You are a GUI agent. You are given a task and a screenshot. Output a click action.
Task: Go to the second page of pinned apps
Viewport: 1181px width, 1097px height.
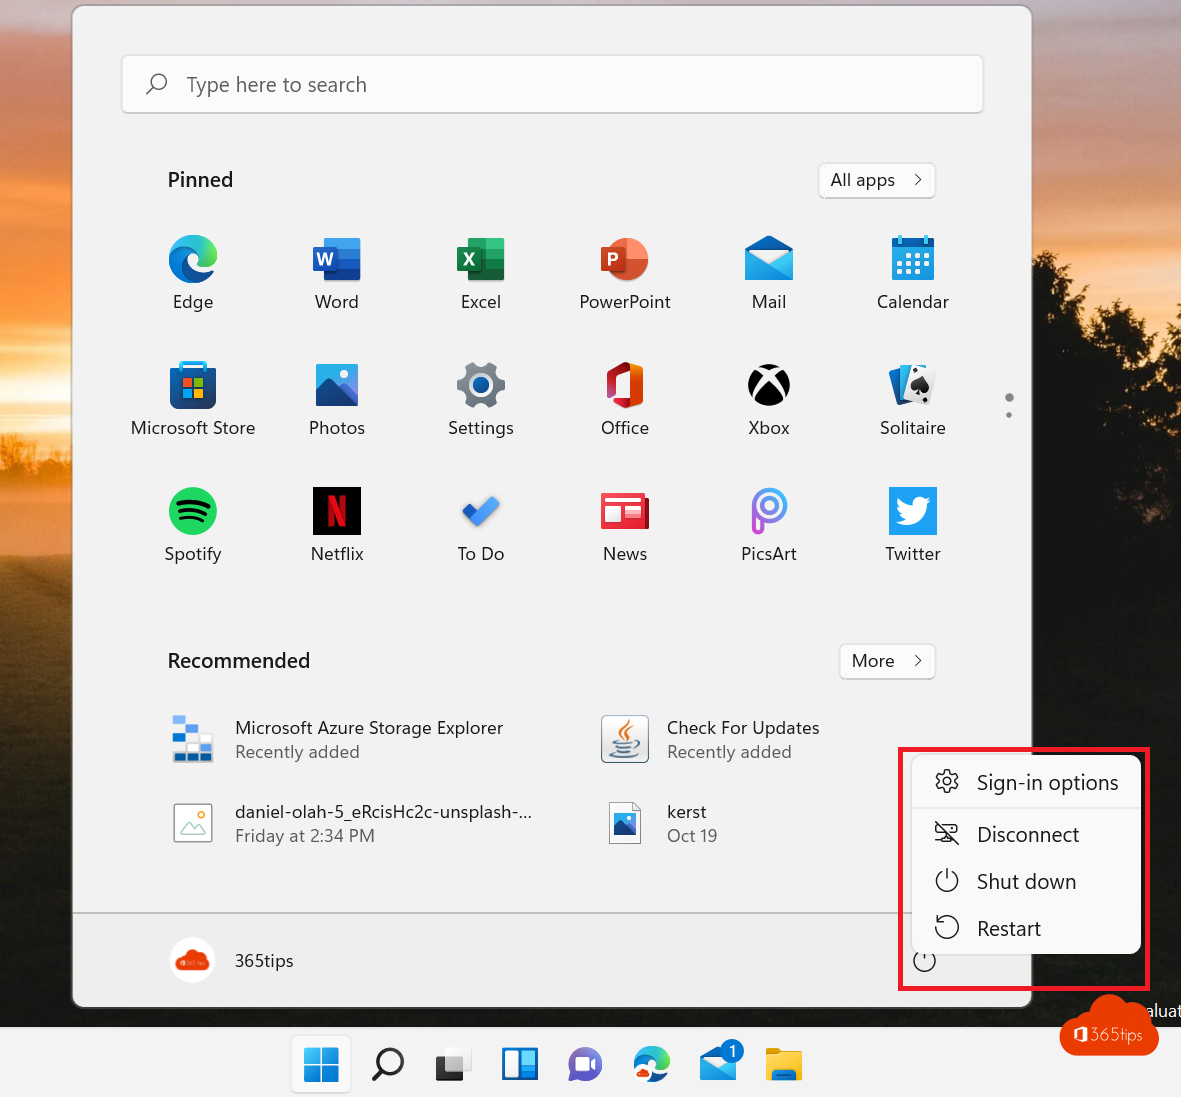coord(1009,415)
